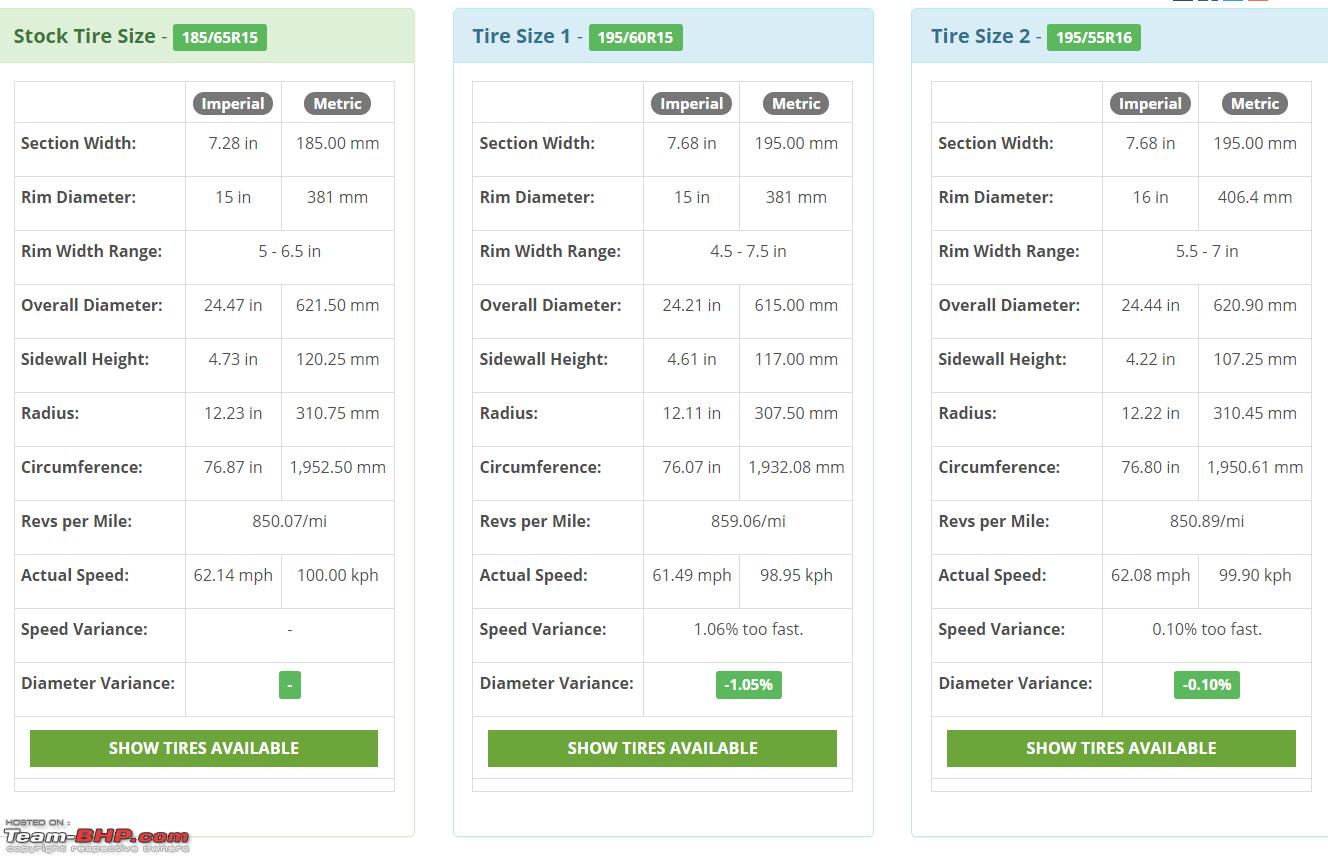Click the 76.87 in circumference value
Screen dimensions: 1328x857
(233, 467)
